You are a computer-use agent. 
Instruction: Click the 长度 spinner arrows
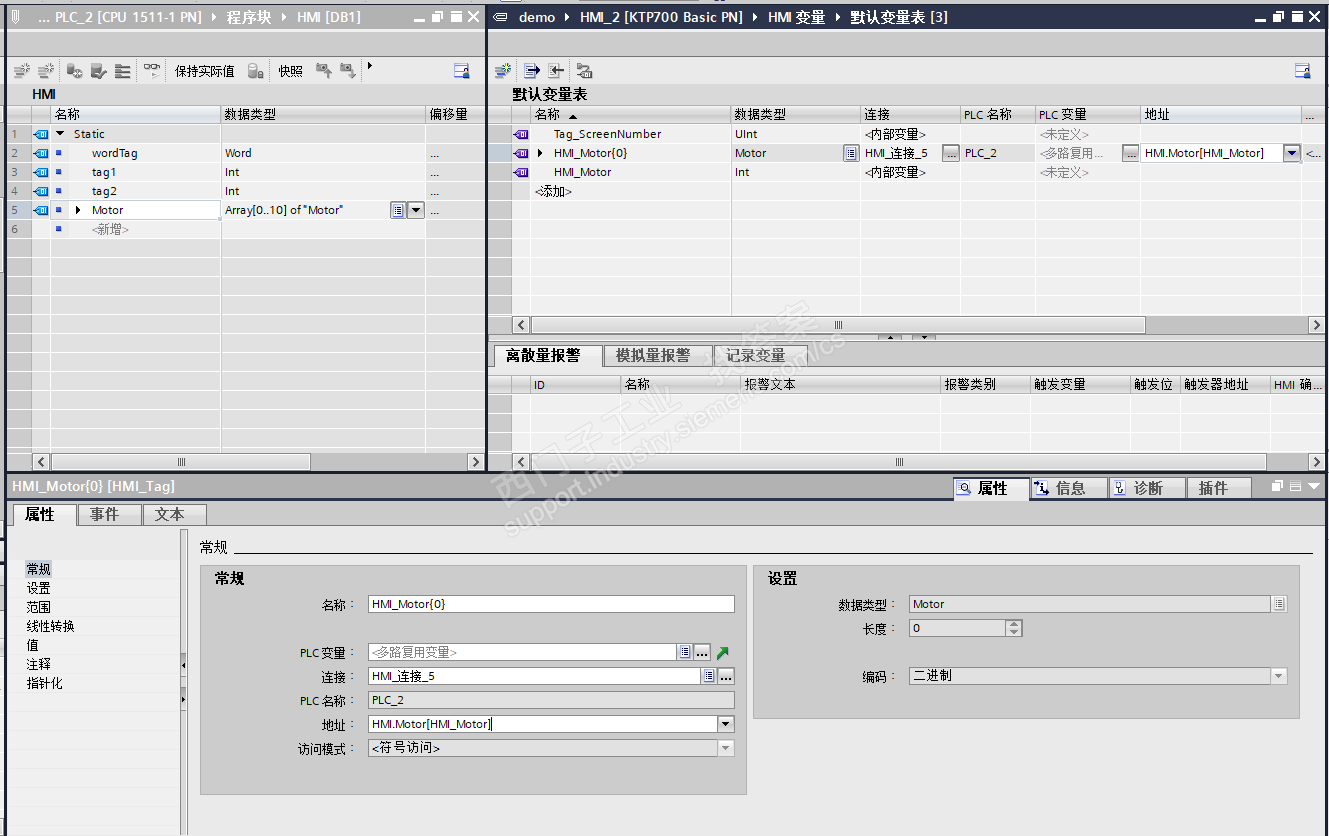[1014, 628]
